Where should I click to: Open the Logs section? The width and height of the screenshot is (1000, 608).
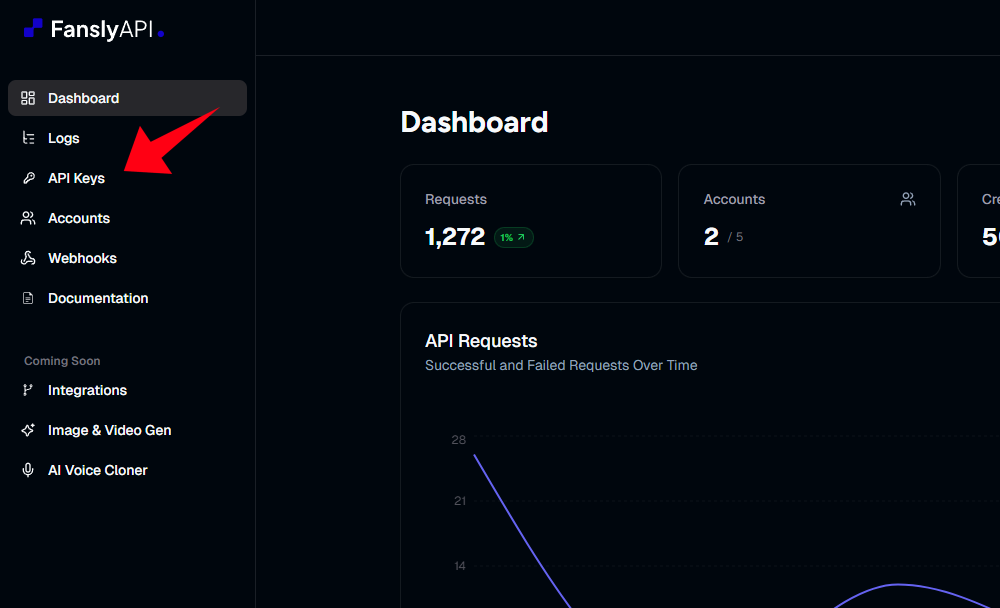(66, 137)
